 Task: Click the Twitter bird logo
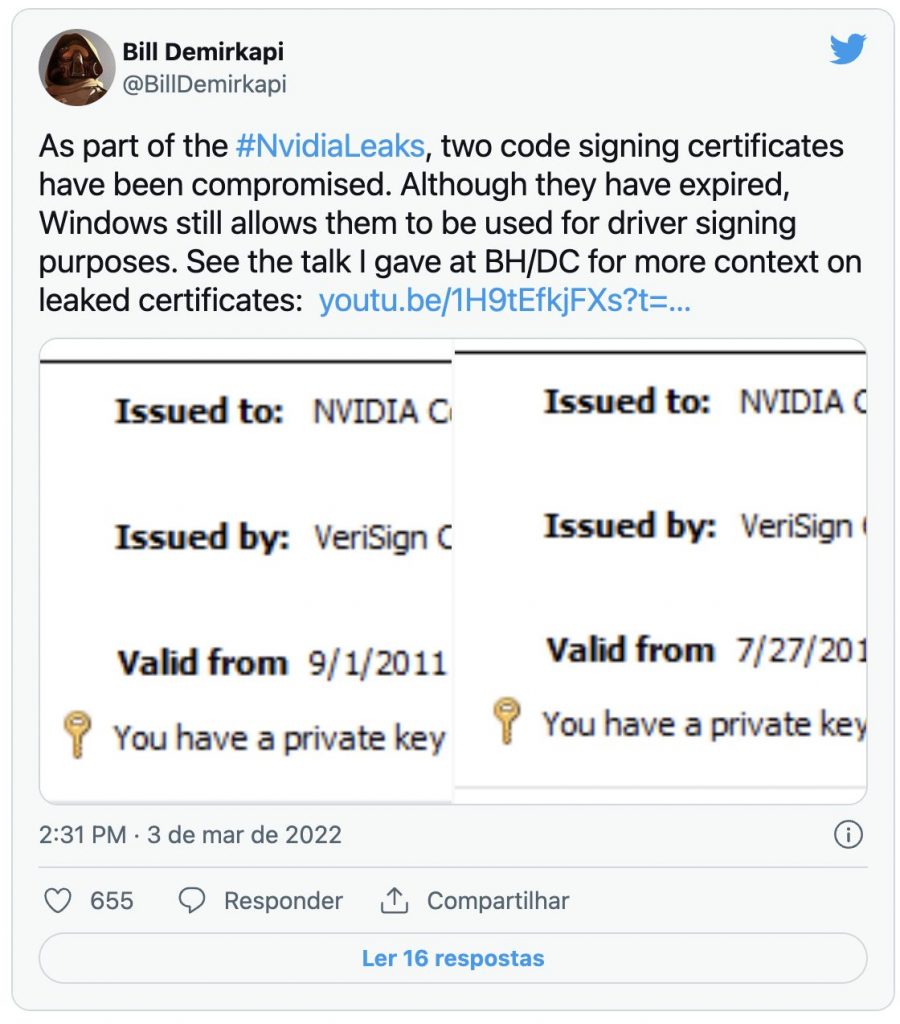coord(848,49)
